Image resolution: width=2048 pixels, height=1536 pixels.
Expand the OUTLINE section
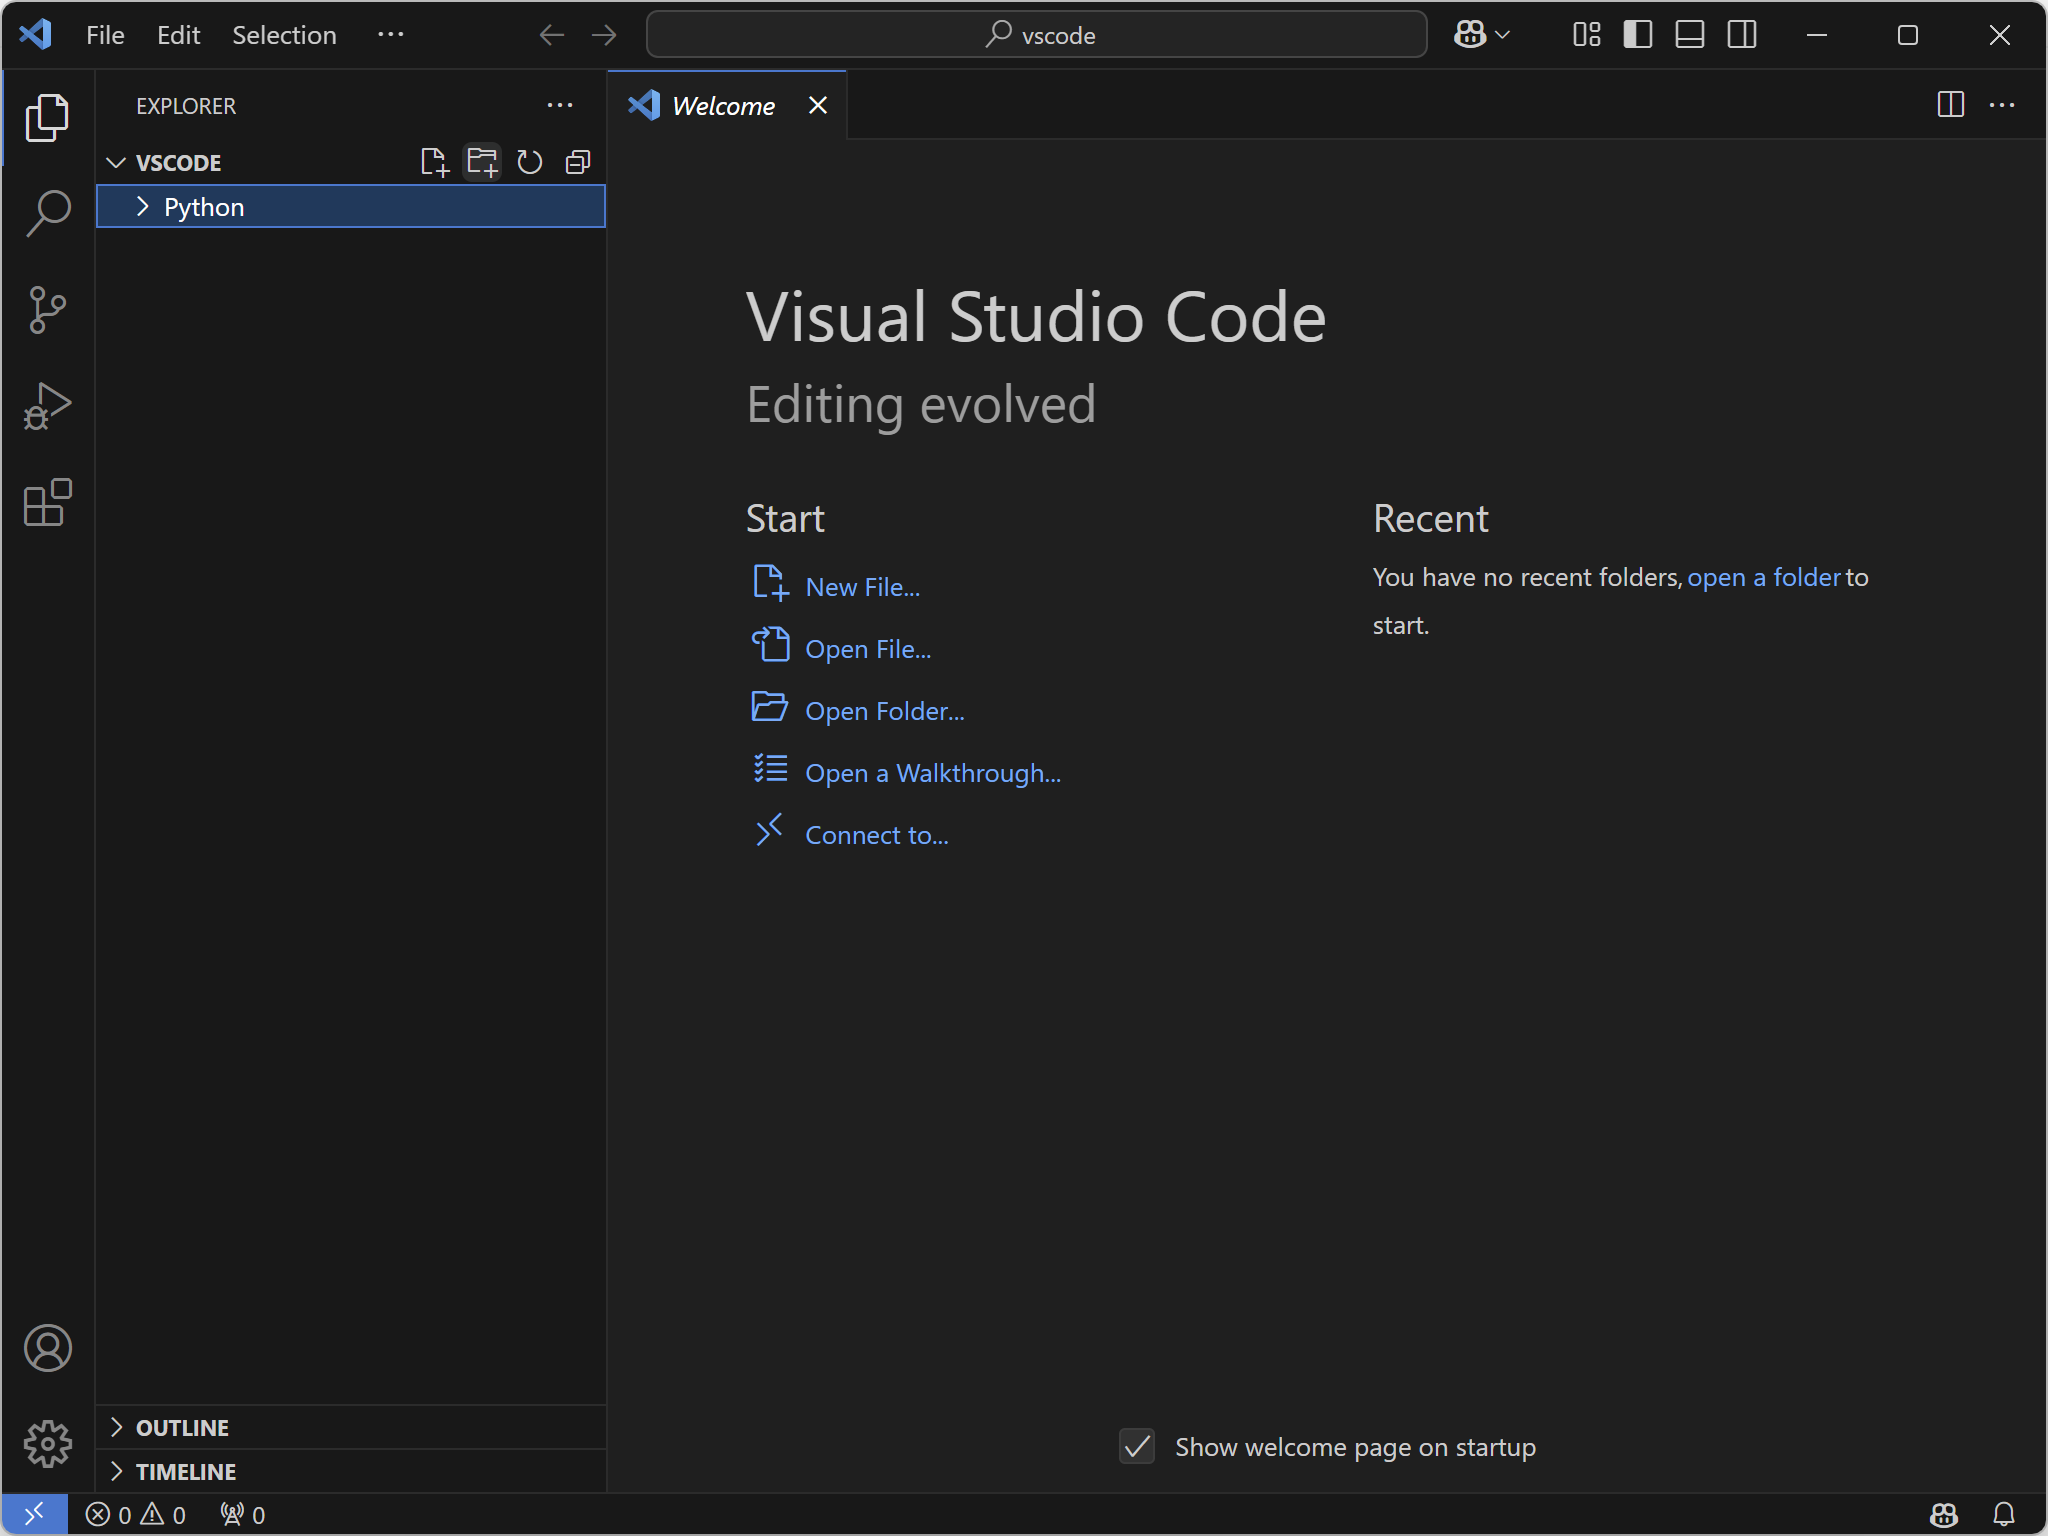click(x=182, y=1428)
